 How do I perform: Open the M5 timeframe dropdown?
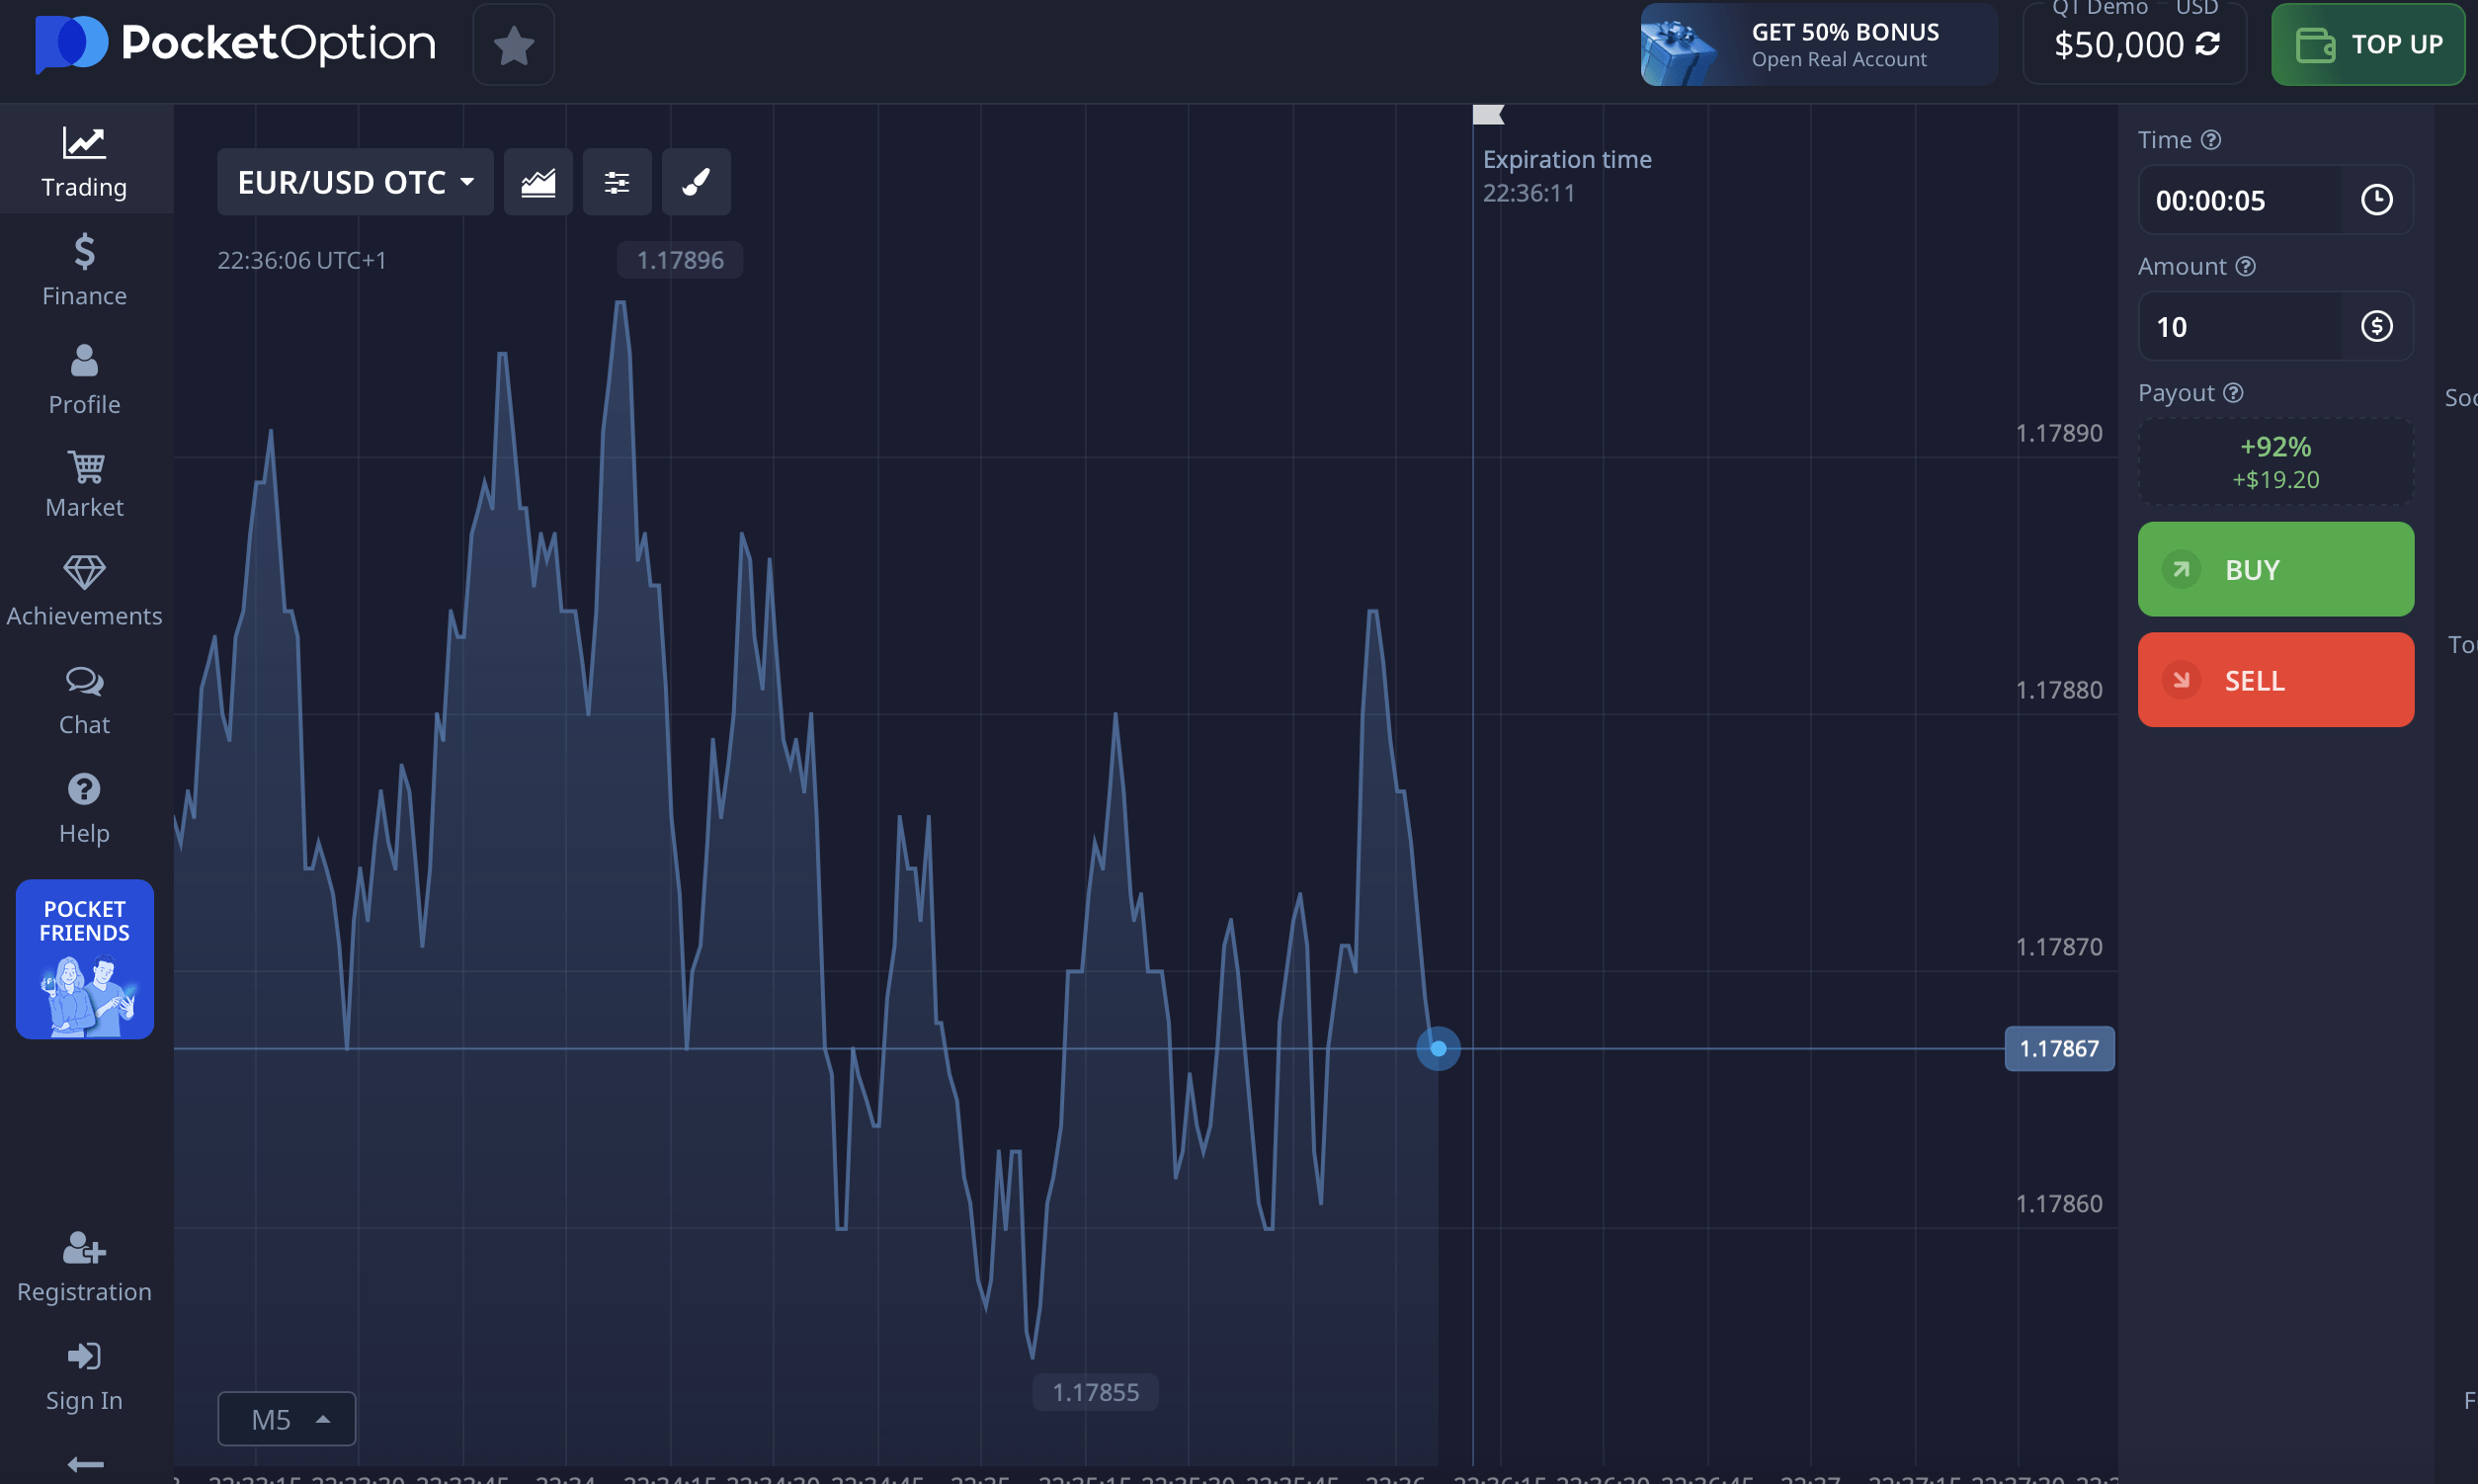[287, 1419]
